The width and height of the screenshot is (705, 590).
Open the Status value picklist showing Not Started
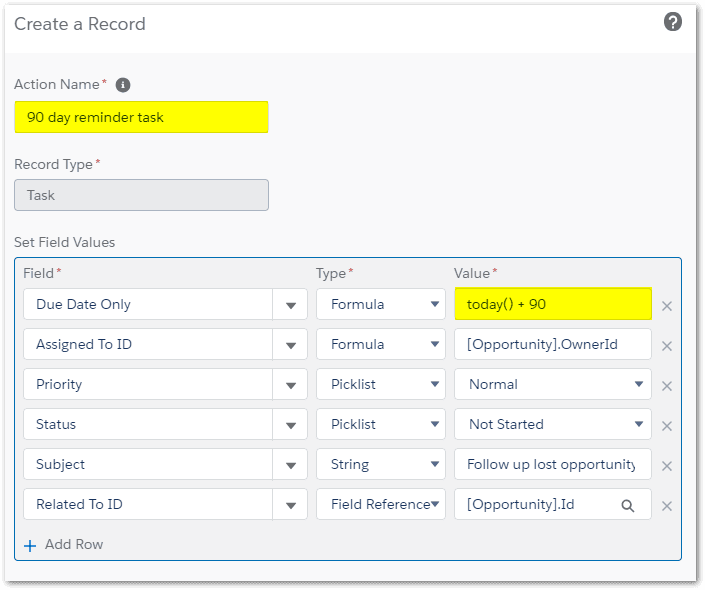coord(637,424)
